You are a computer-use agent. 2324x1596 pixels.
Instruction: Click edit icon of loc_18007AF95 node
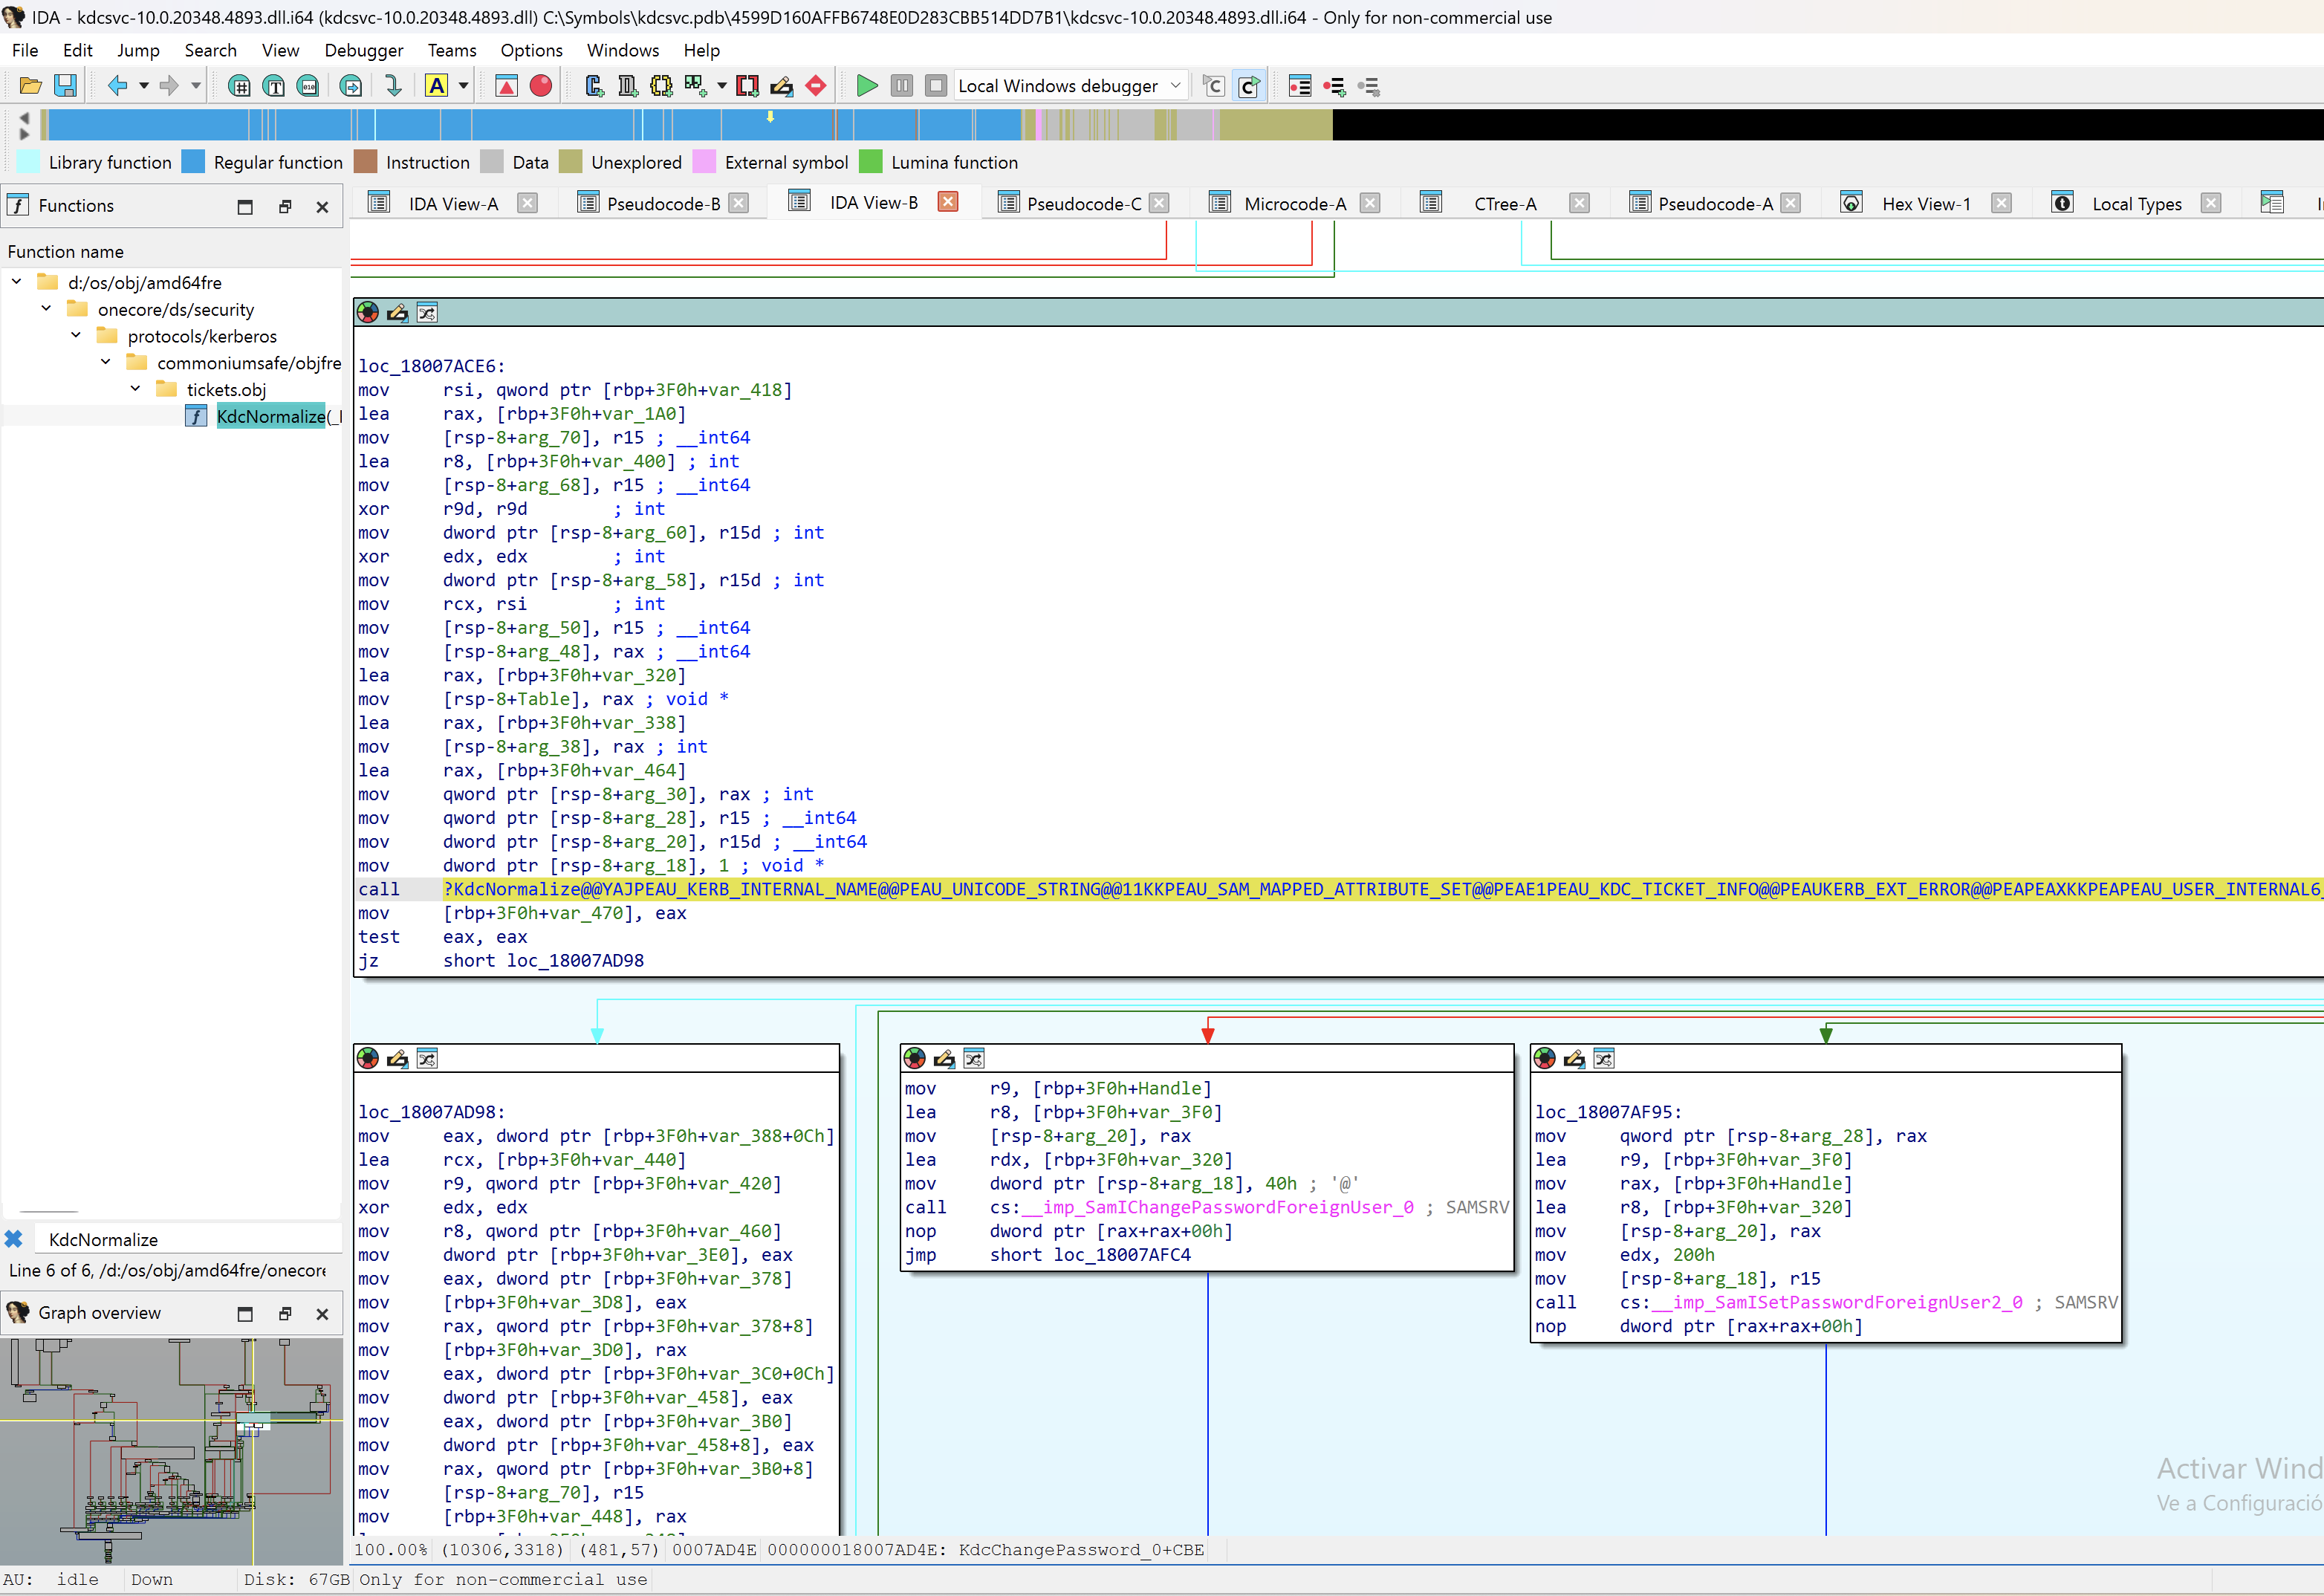(x=1574, y=1058)
